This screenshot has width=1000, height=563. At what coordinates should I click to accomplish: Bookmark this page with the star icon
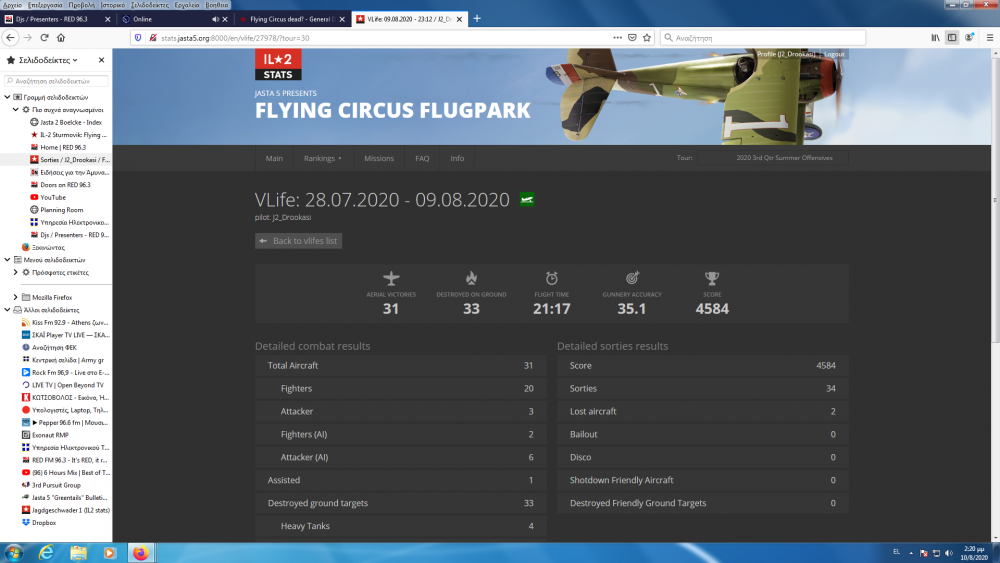click(645, 37)
